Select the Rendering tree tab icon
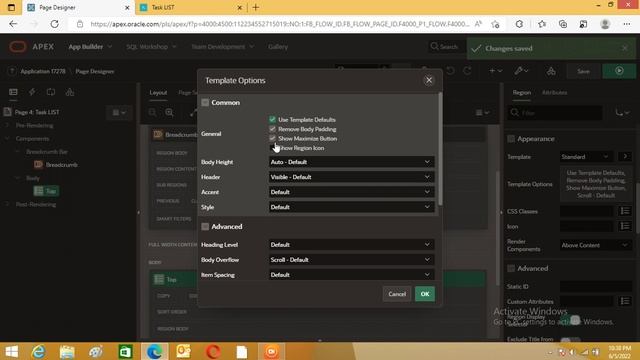 pyautogui.click(x=13, y=92)
